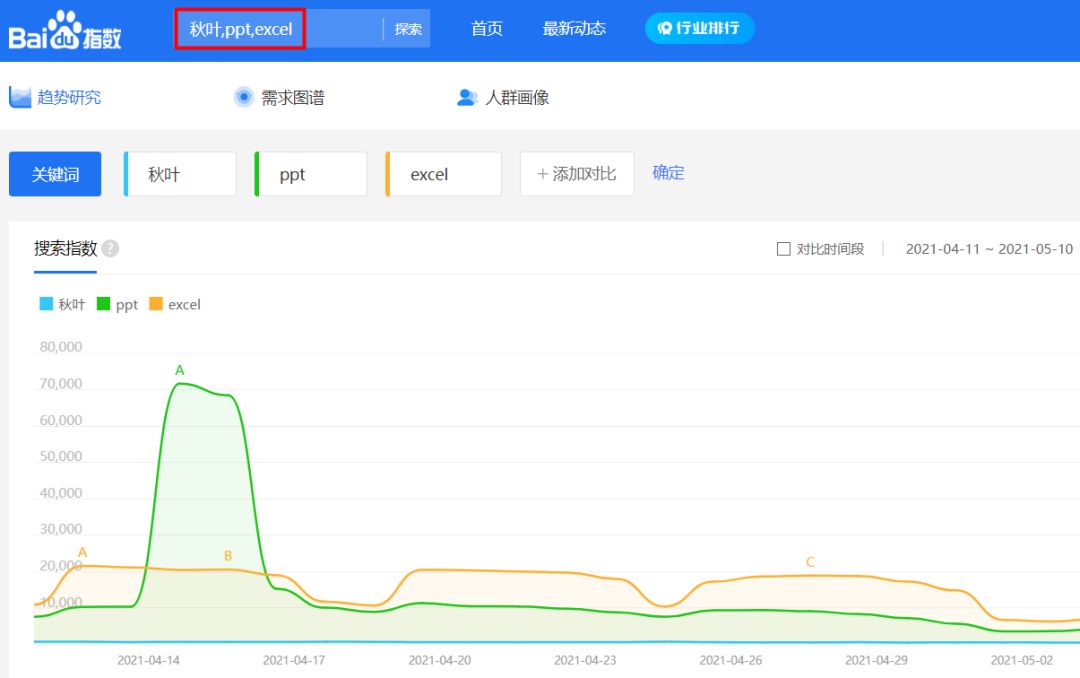
Task: Toggle the 秋叶 legend series
Action: point(62,304)
